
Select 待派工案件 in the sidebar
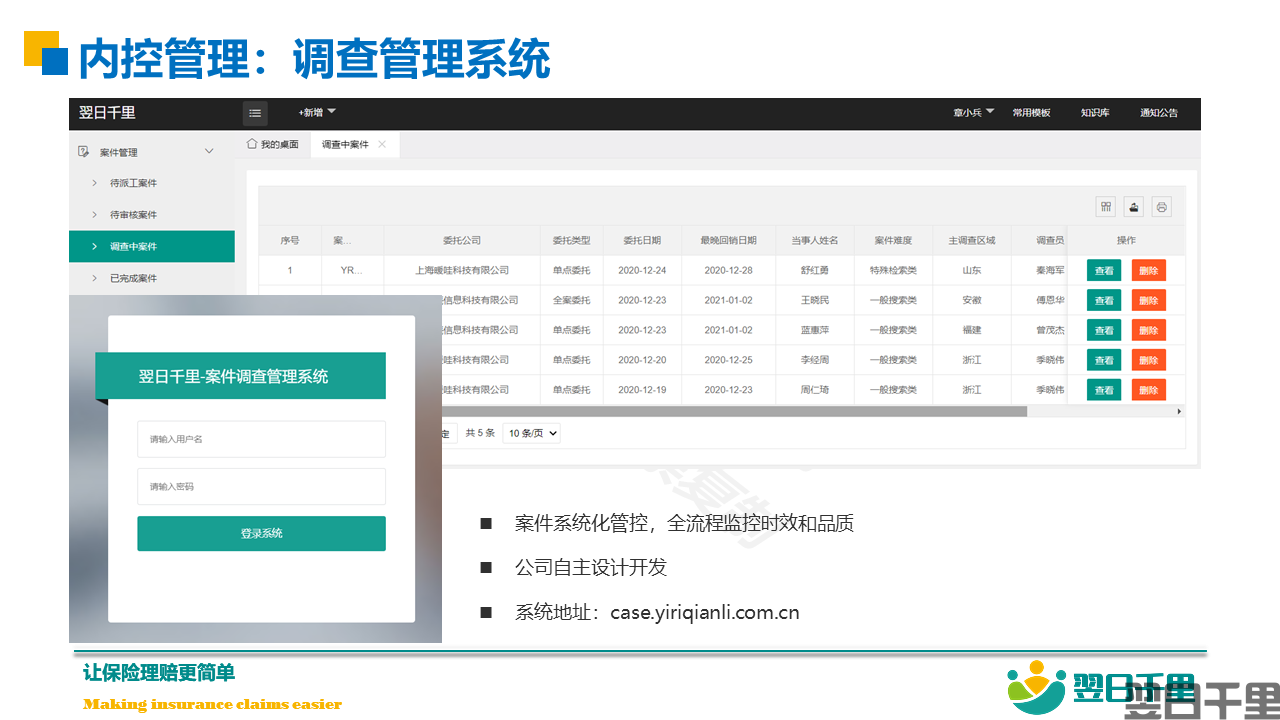[133, 183]
